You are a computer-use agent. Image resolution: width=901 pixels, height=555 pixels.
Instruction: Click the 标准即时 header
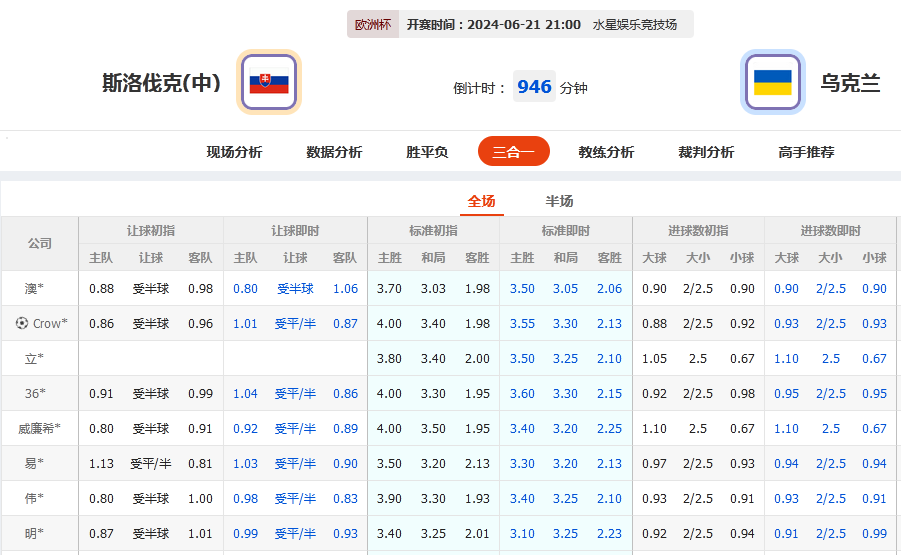click(x=566, y=231)
